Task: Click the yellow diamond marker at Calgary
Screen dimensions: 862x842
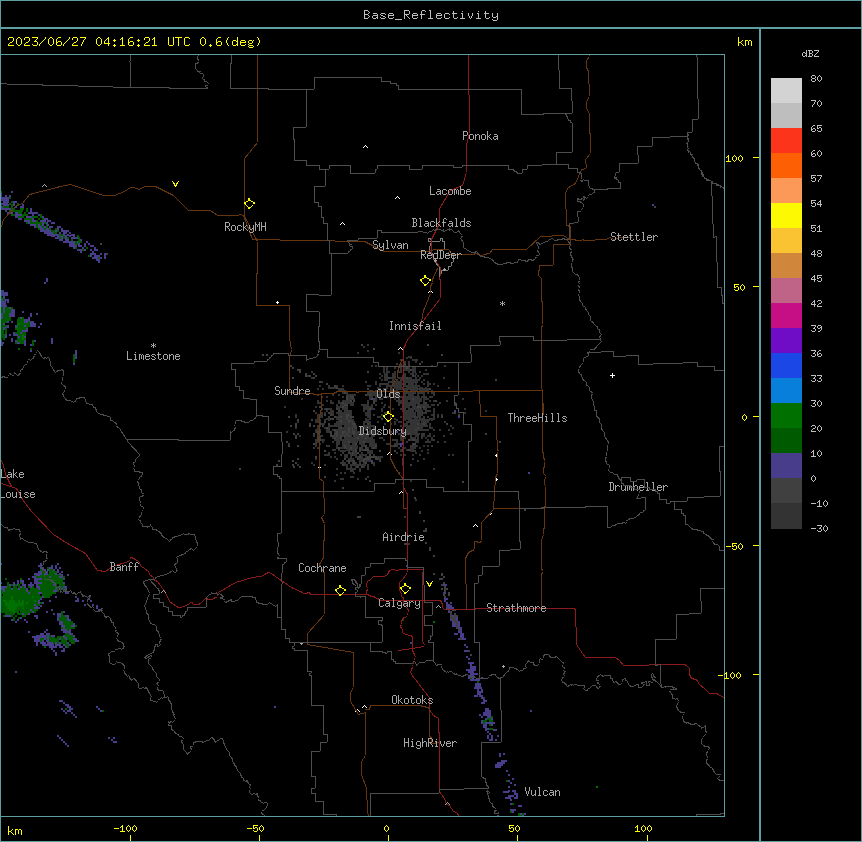Action: (405, 589)
